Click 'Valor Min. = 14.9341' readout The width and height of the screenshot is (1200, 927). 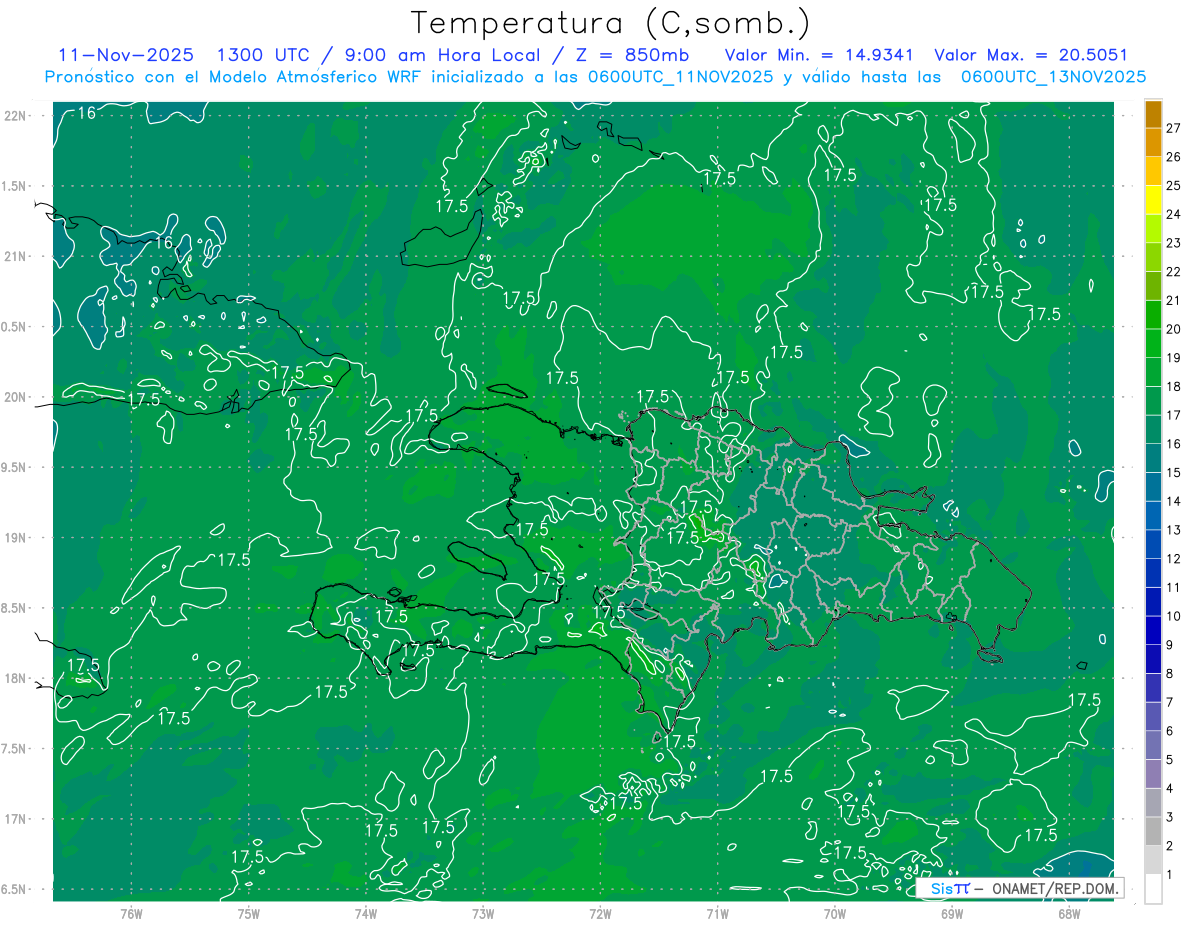point(821,55)
